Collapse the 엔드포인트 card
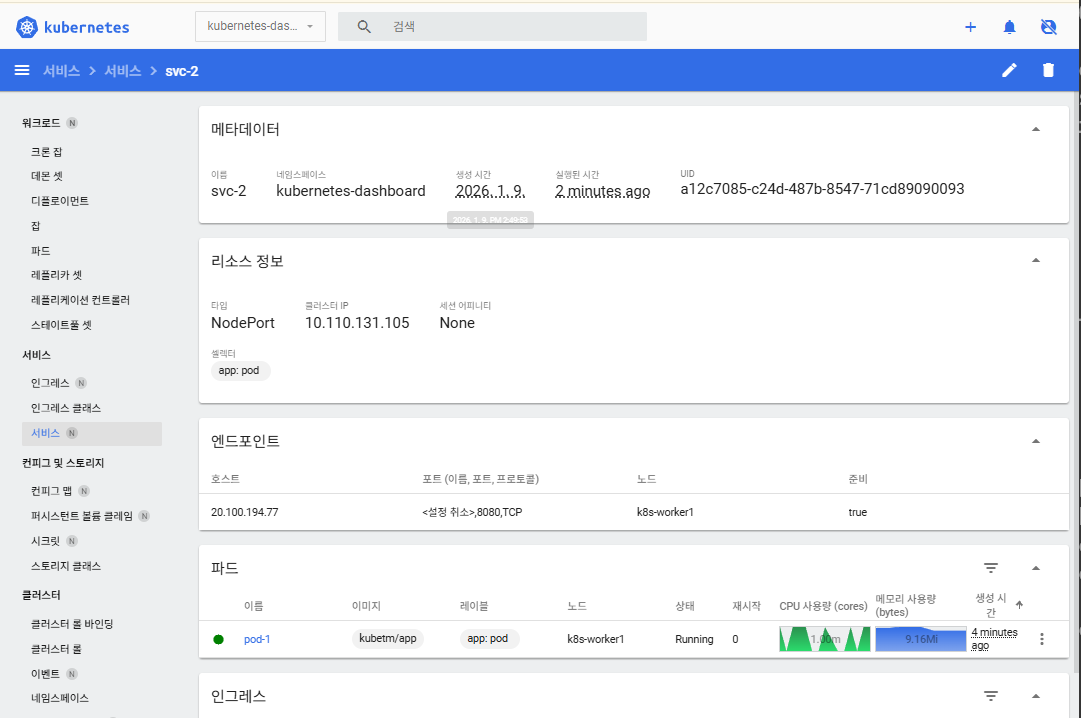This screenshot has height=718, width=1081. pos(1035,441)
